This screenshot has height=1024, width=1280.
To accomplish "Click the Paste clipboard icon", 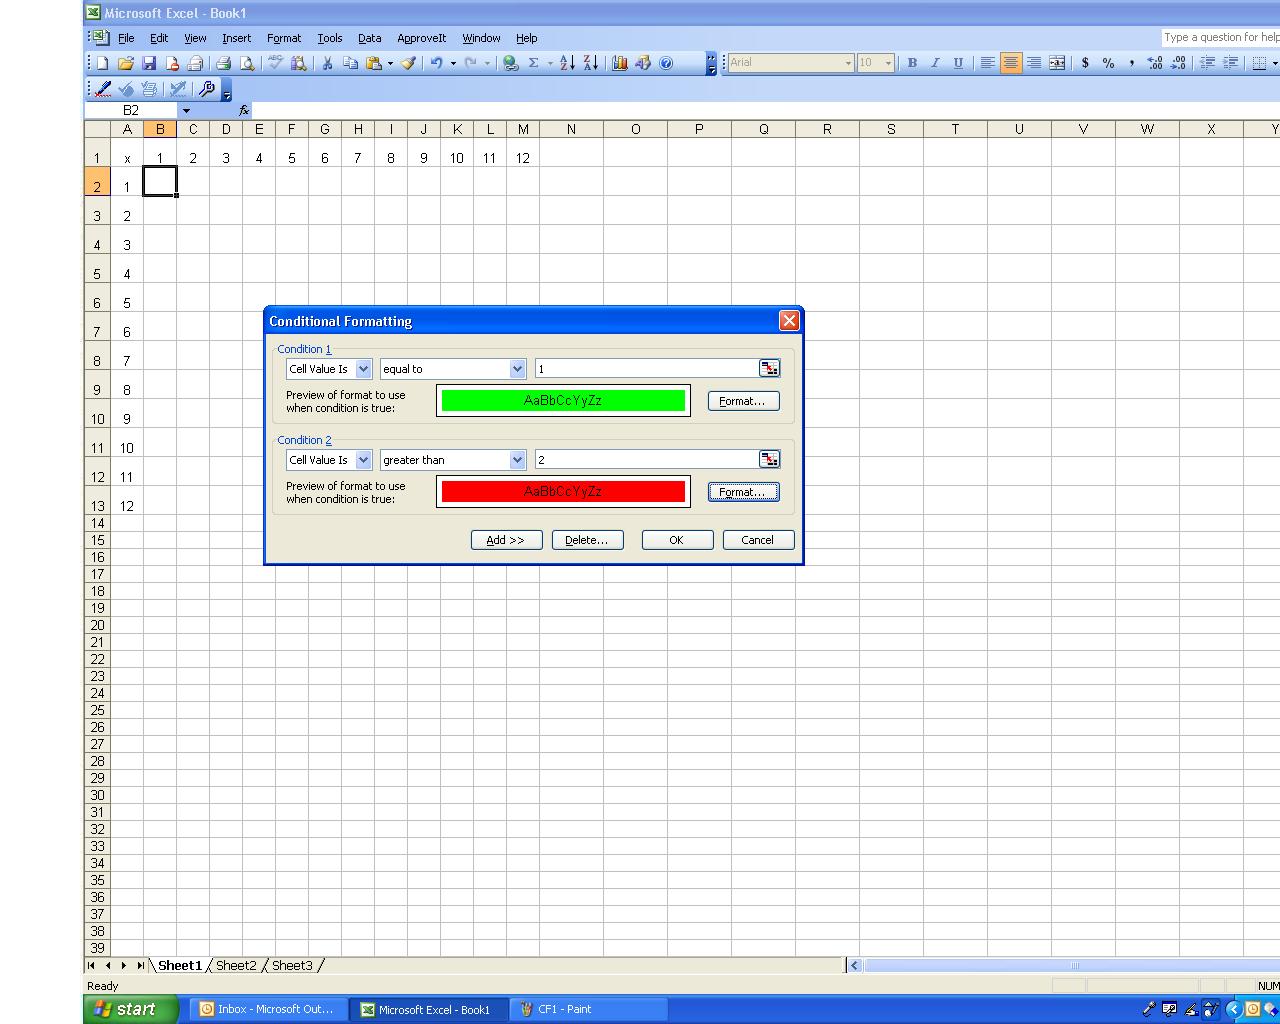I will tap(373, 63).
